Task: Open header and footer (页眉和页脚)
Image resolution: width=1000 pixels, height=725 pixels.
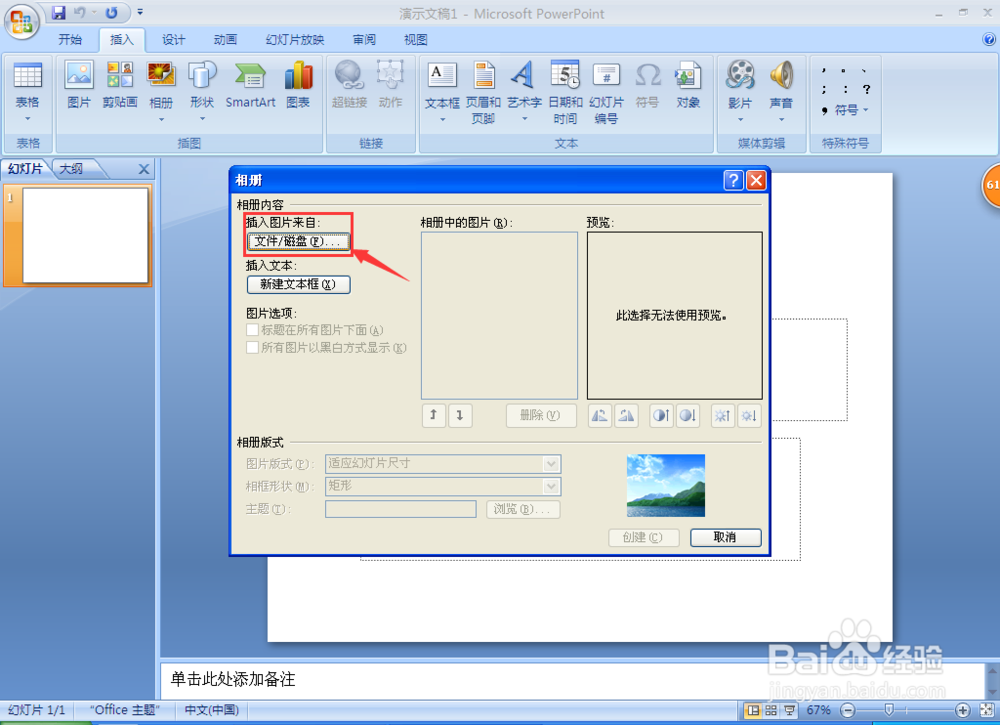Action: [x=483, y=92]
